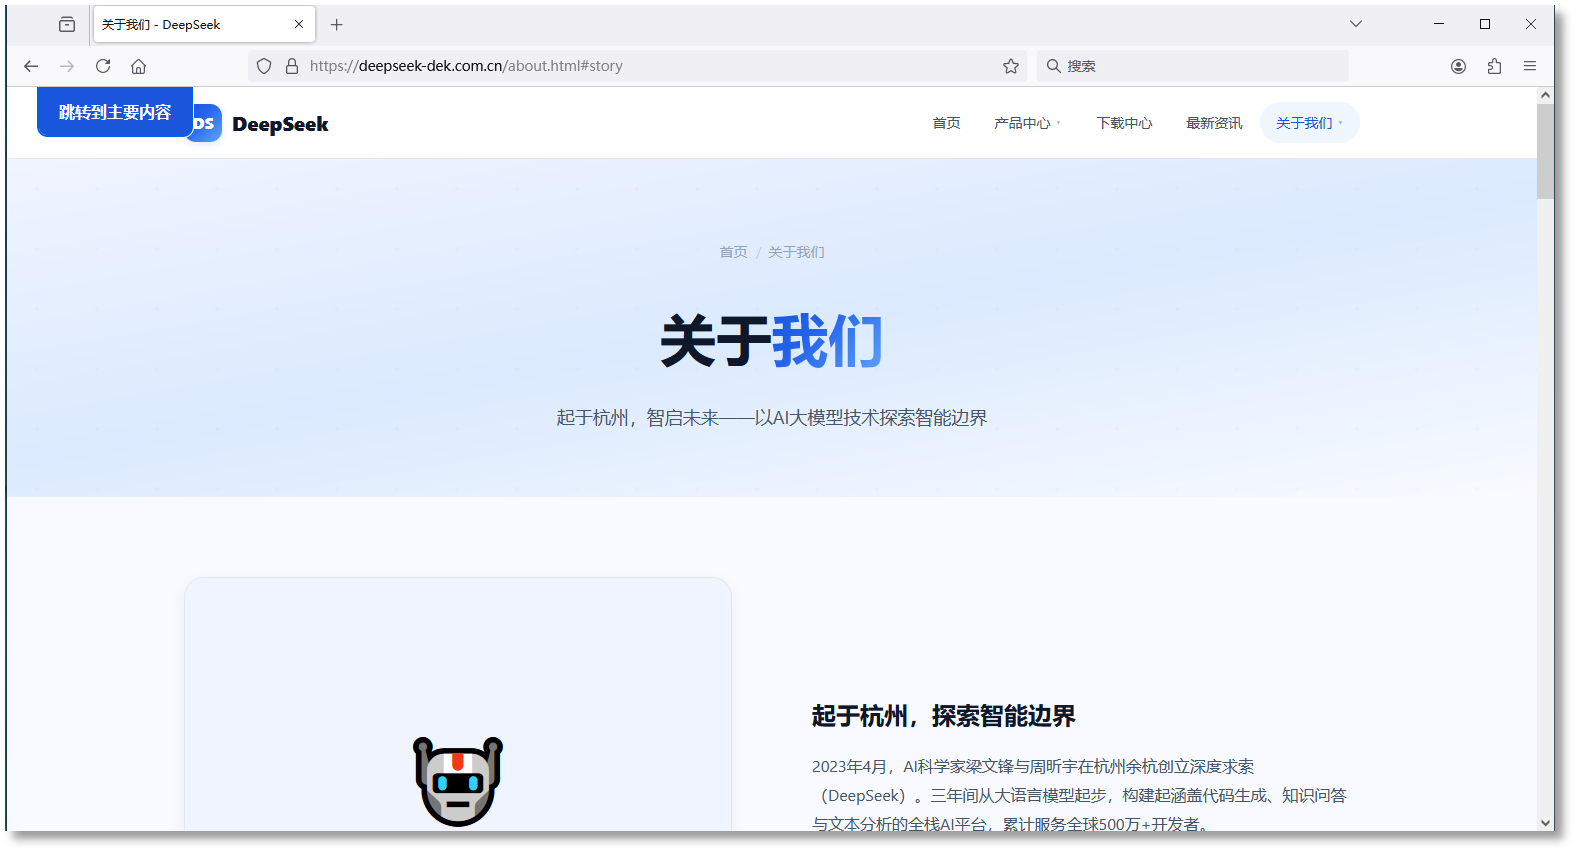
Task: Open the Firefox account icon
Action: (x=1459, y=66)
